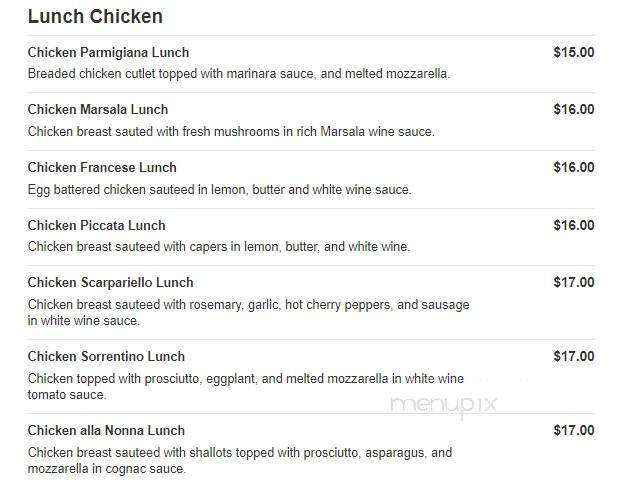Choose the Chicken Piccata Lunch item

[x=97, y=226]
